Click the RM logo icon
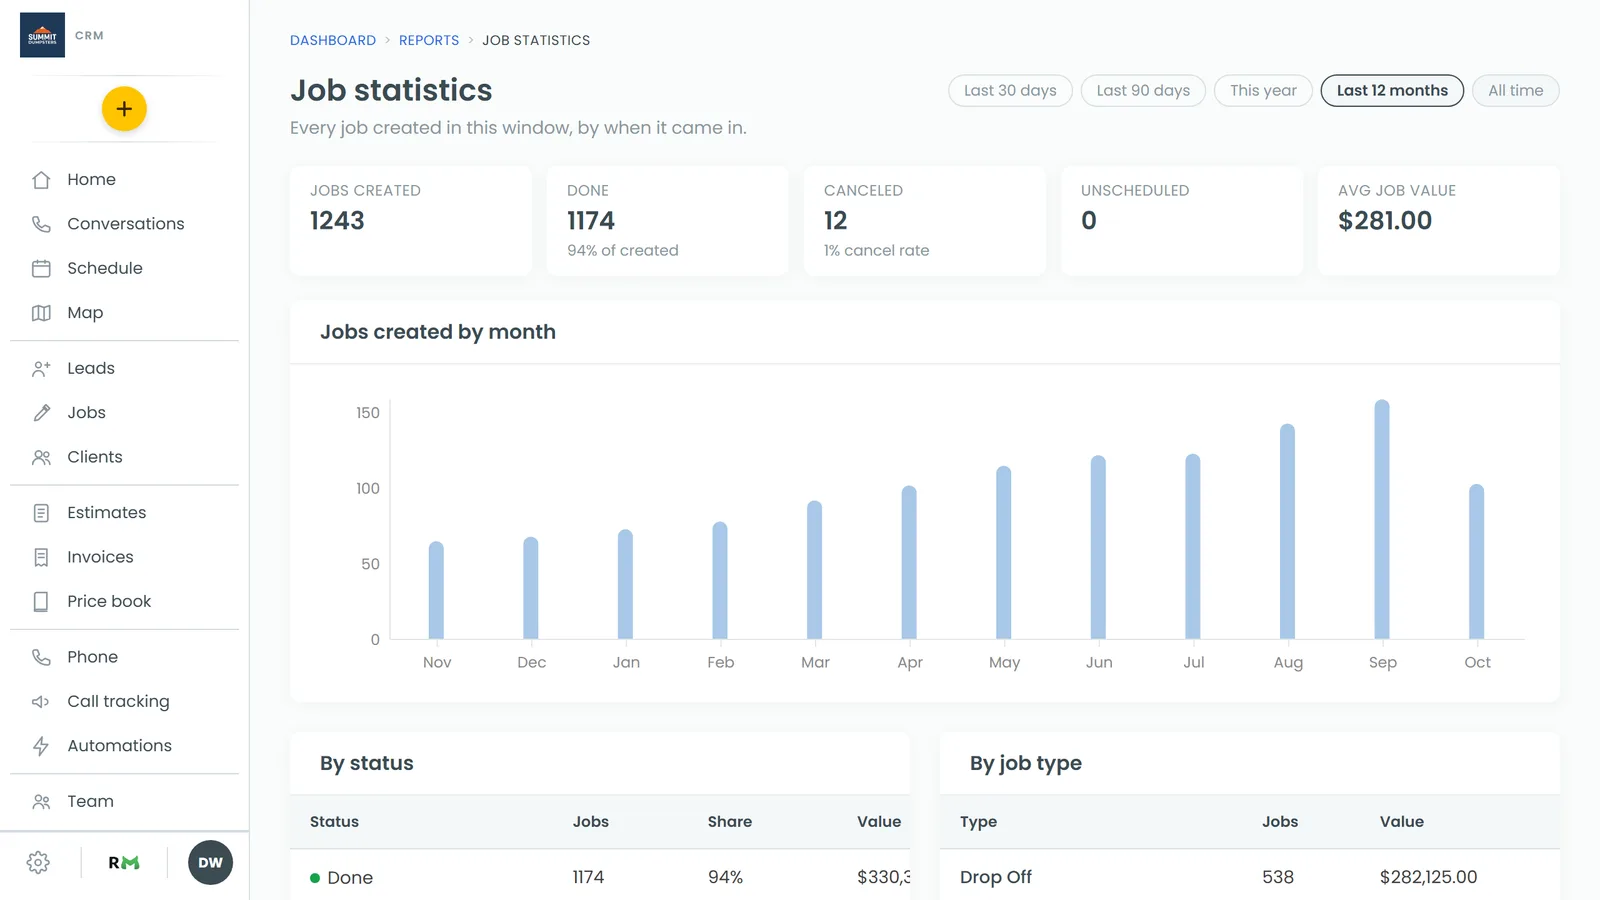Viewport: 1600px width, 900px height. pyautogui.click(x=124, y=863)
